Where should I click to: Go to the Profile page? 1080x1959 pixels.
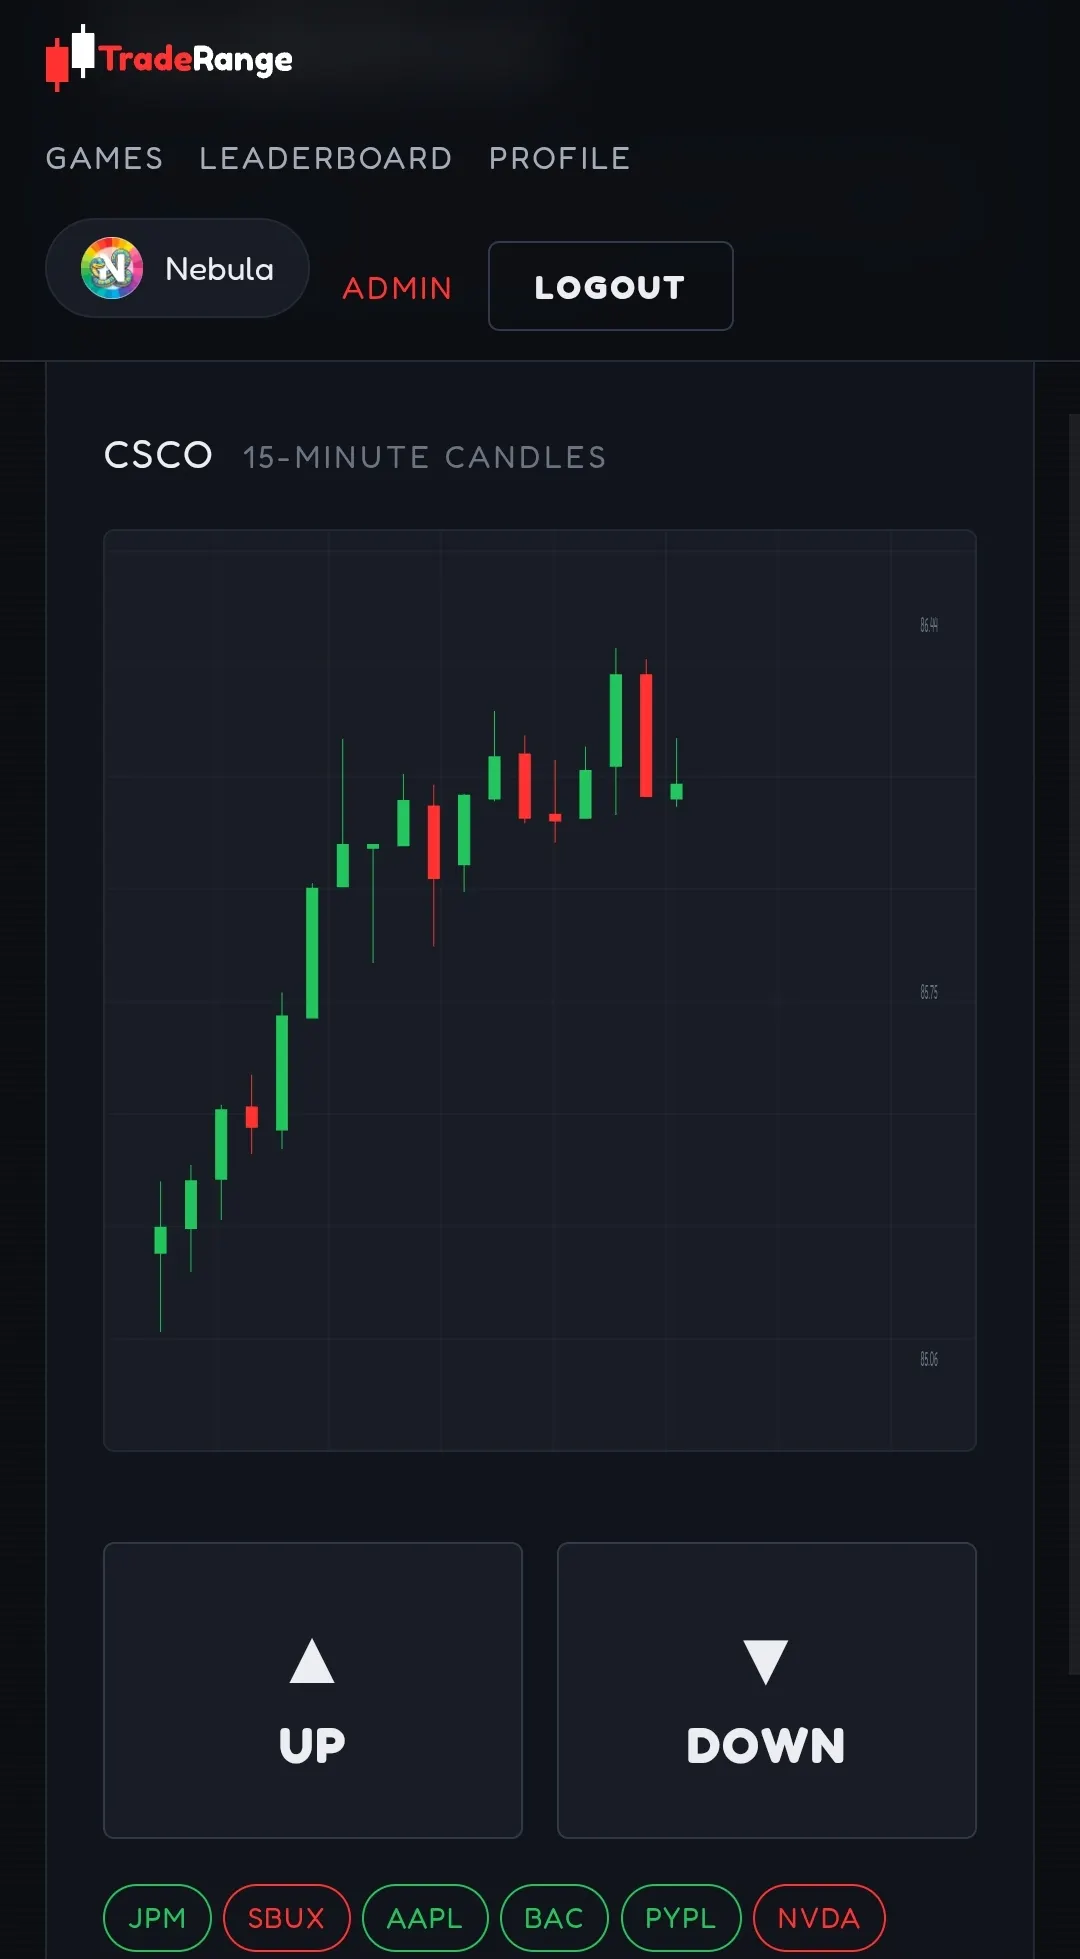tap(560, 158)
